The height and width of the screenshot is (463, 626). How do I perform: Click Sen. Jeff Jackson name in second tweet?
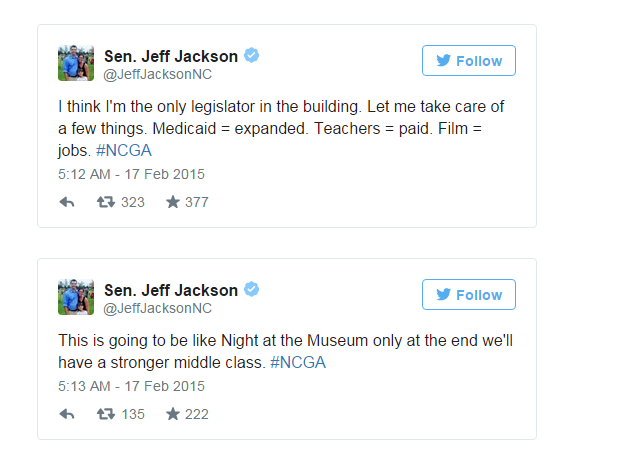pyautogui.click(x=171, y=290)
